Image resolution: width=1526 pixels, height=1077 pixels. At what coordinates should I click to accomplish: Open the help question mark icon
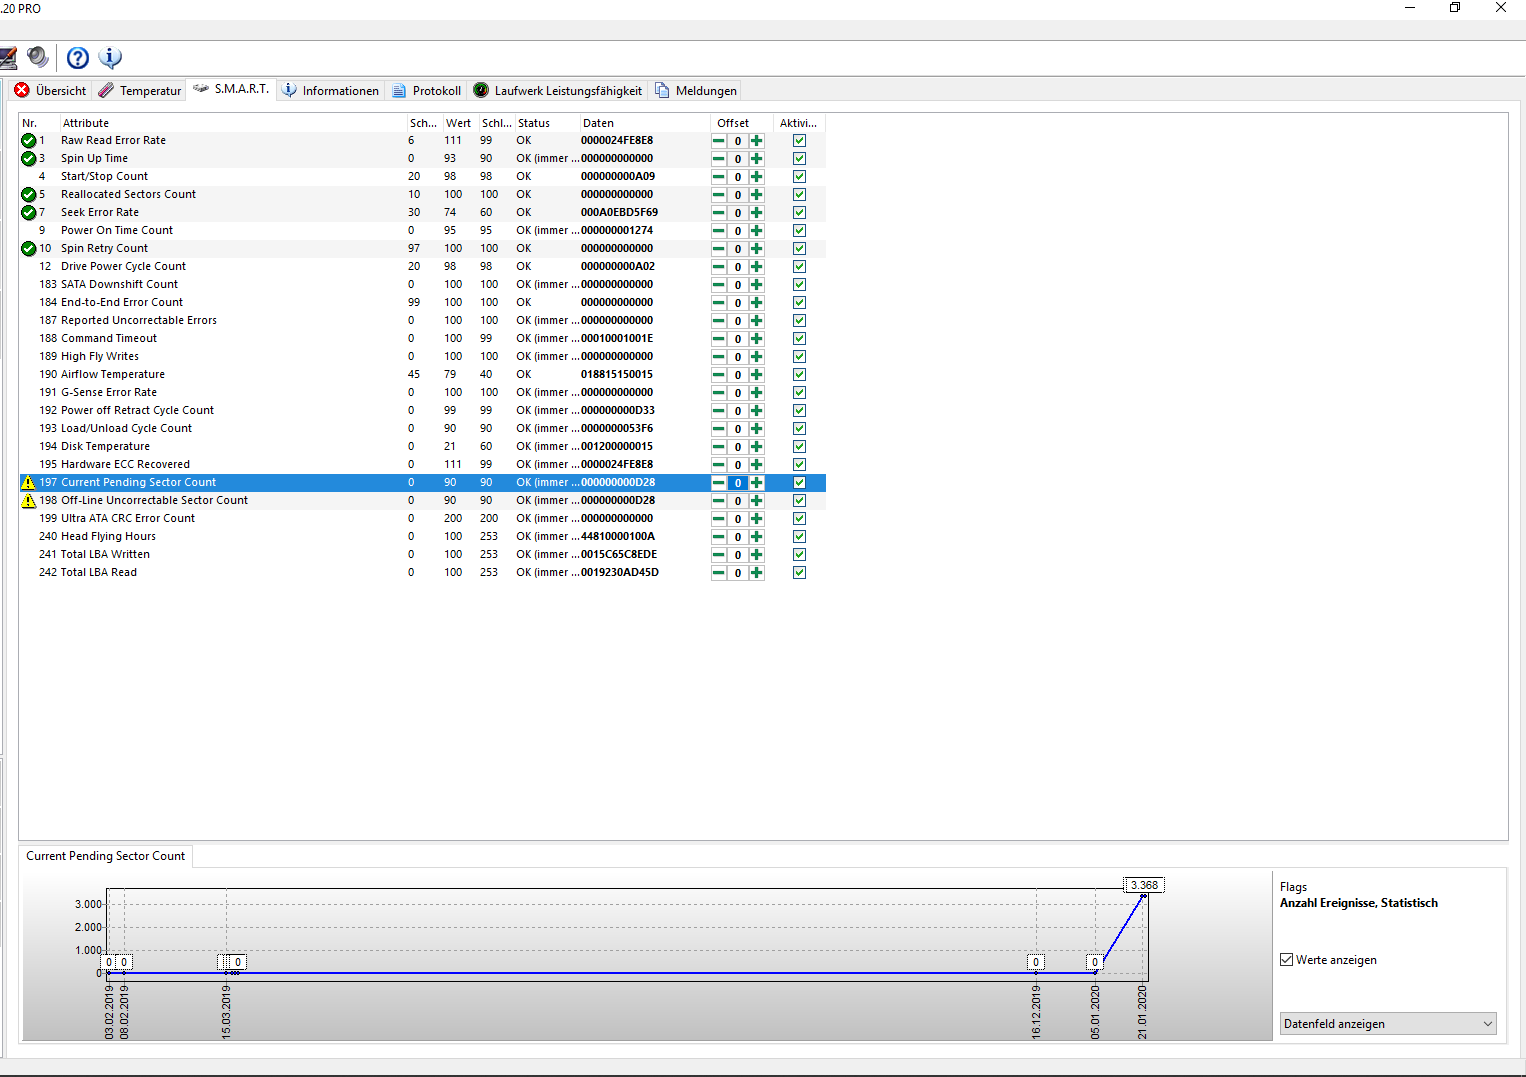point(78,58)
